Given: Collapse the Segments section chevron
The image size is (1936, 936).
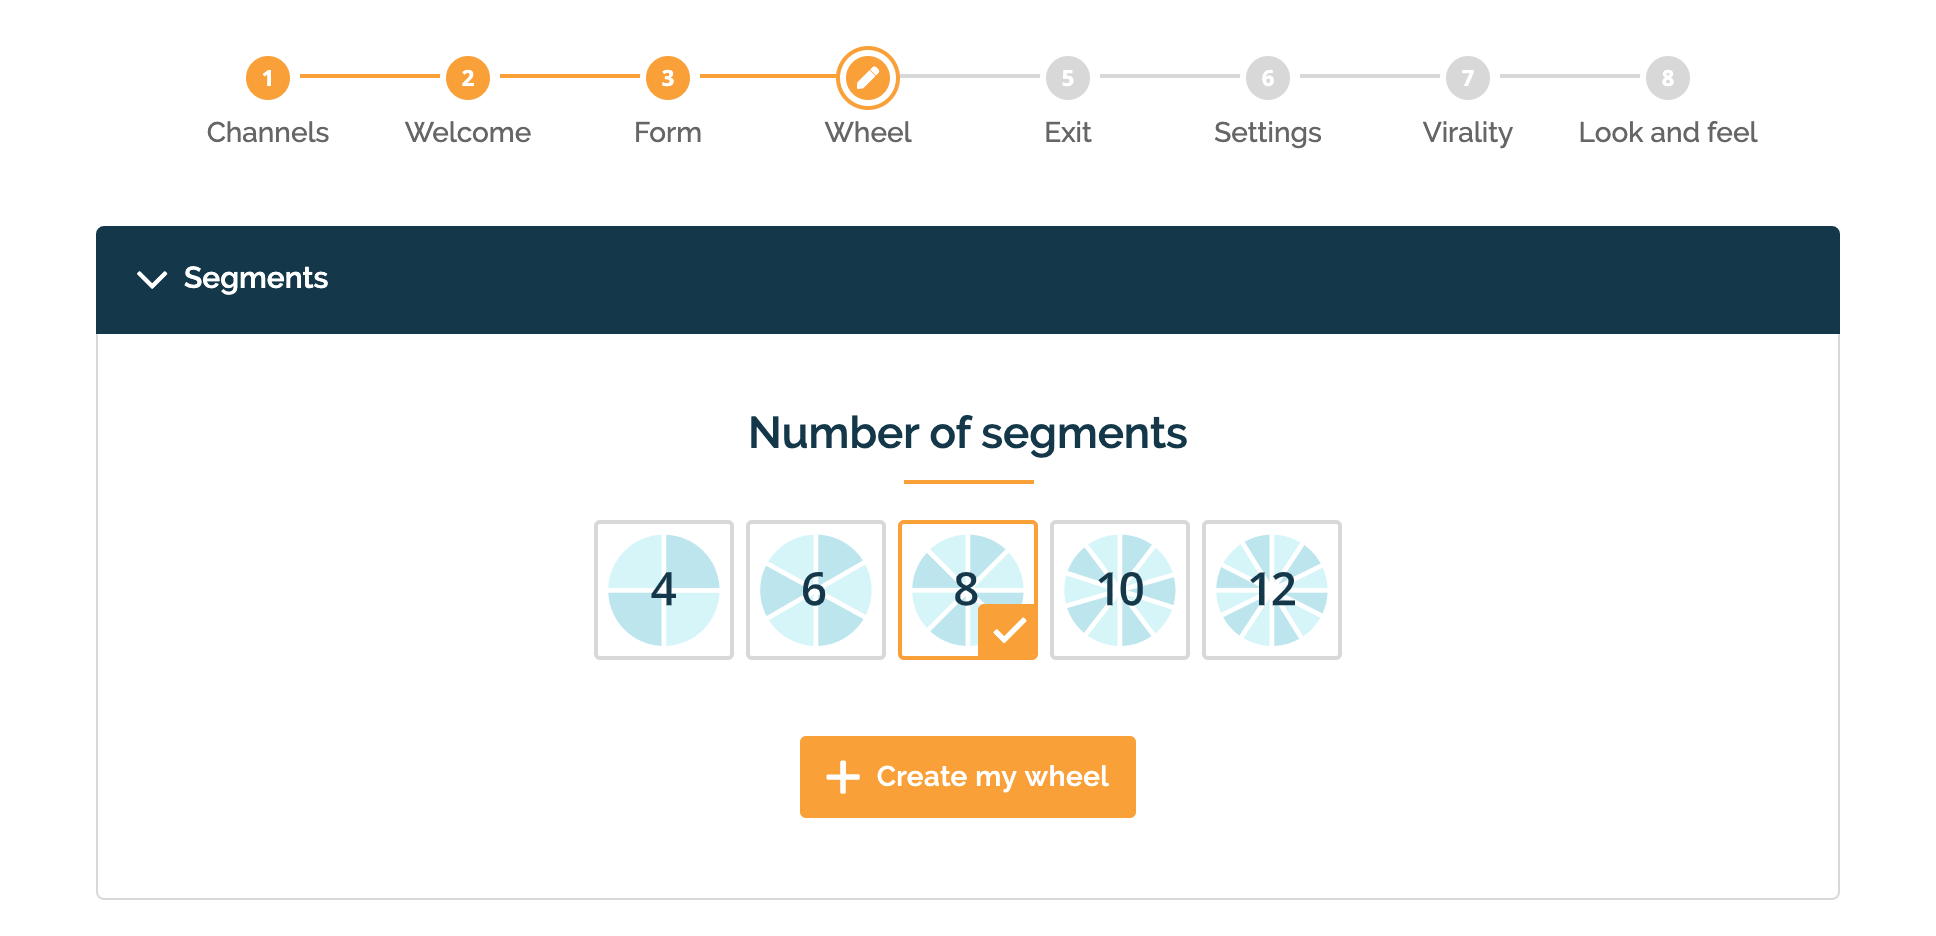Looking at the screenshot, I should point(152,279).
